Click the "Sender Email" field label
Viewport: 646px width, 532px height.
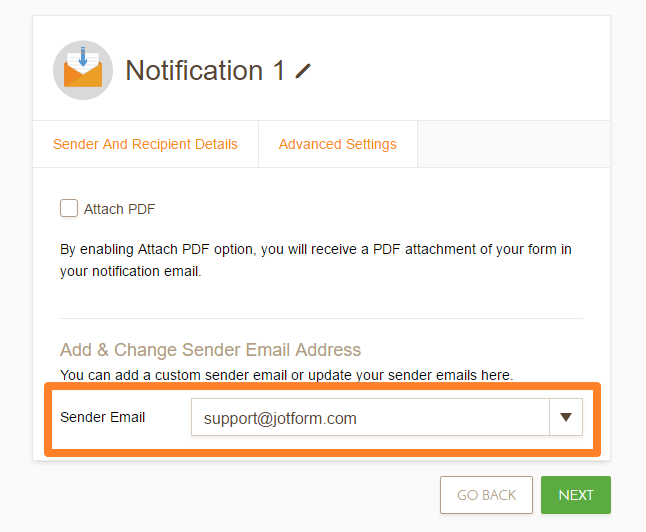click(103, 417)
